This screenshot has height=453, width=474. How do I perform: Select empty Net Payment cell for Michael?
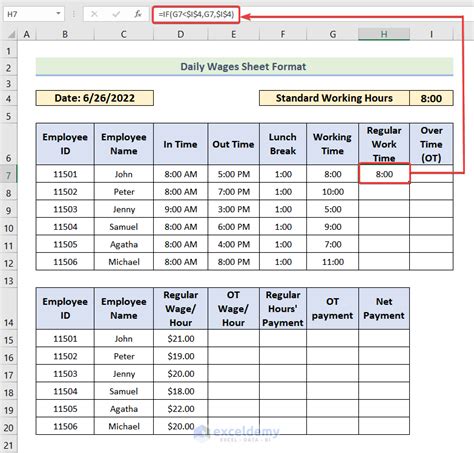(x=384, y=426)
